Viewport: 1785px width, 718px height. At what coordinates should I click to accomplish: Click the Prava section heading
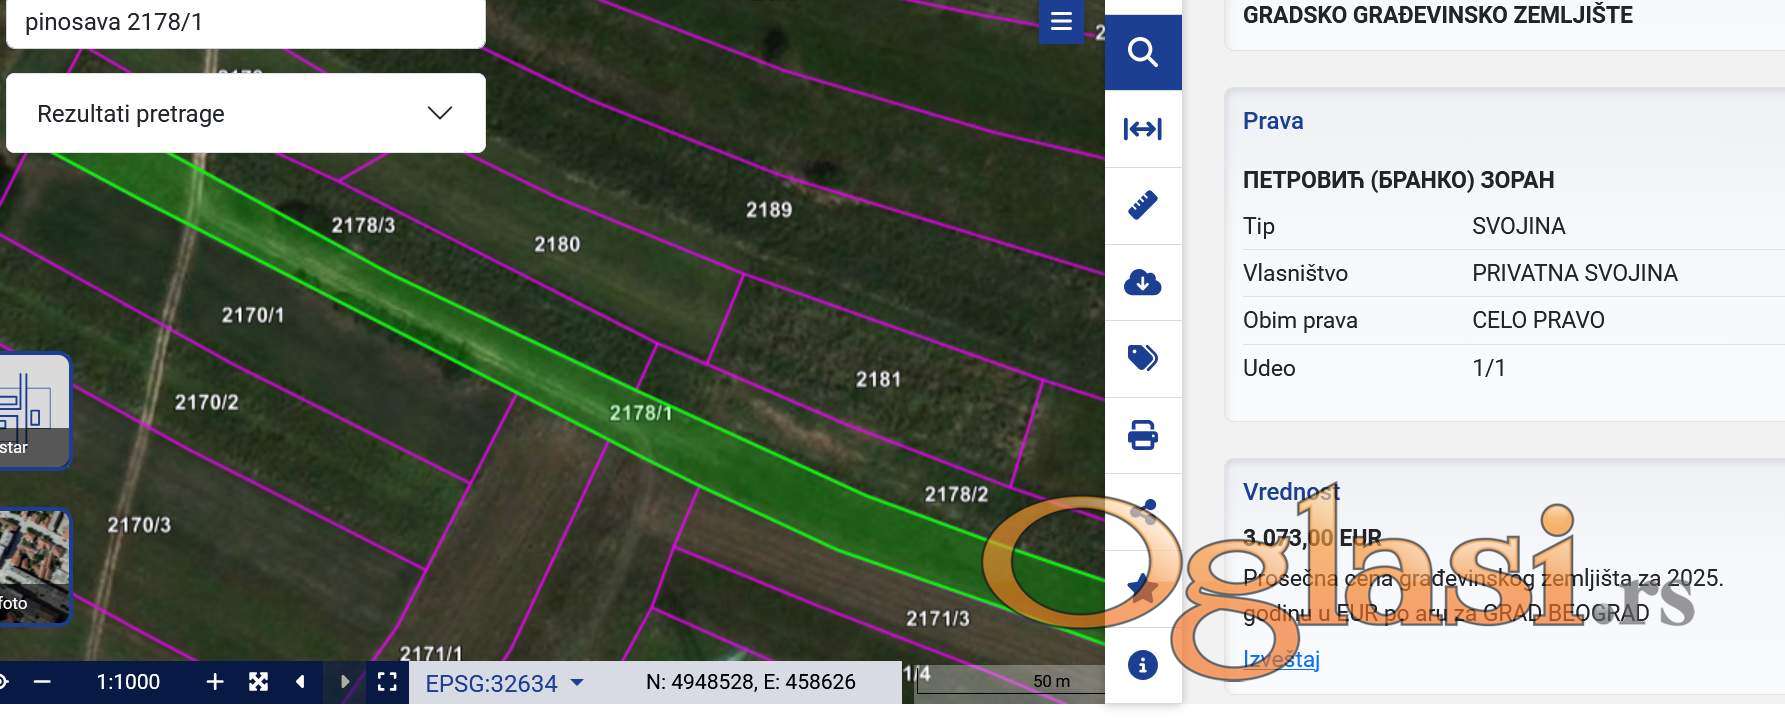[x=1273, y=121]
